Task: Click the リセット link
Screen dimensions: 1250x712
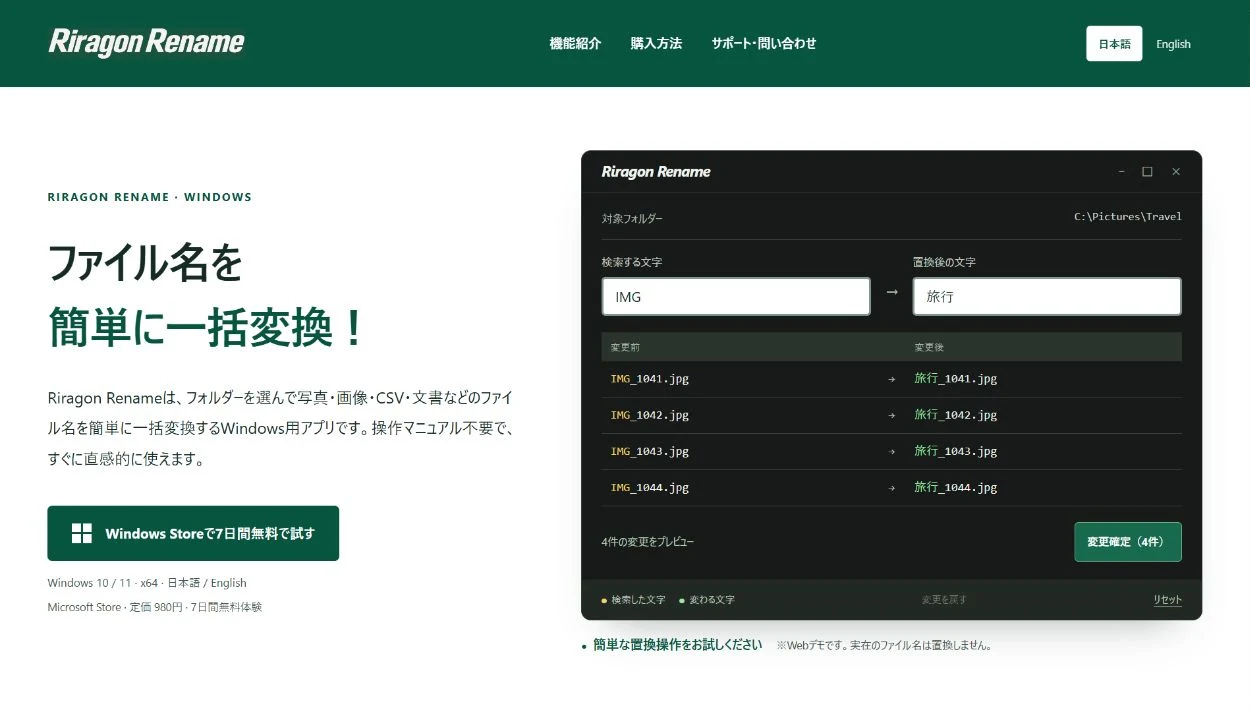Action: [1167, 600]
